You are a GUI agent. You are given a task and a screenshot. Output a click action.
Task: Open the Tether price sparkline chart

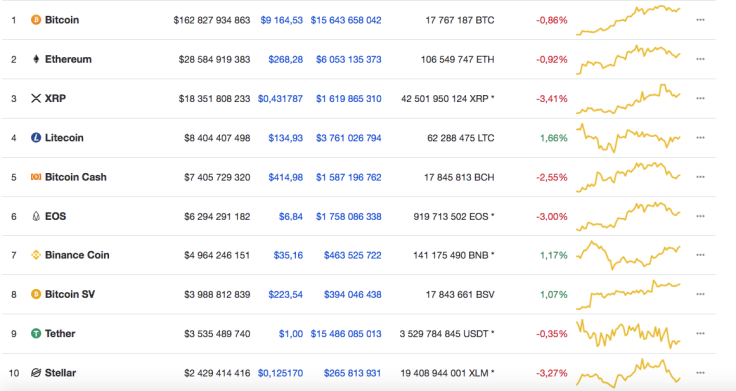[x=628, y=333]
